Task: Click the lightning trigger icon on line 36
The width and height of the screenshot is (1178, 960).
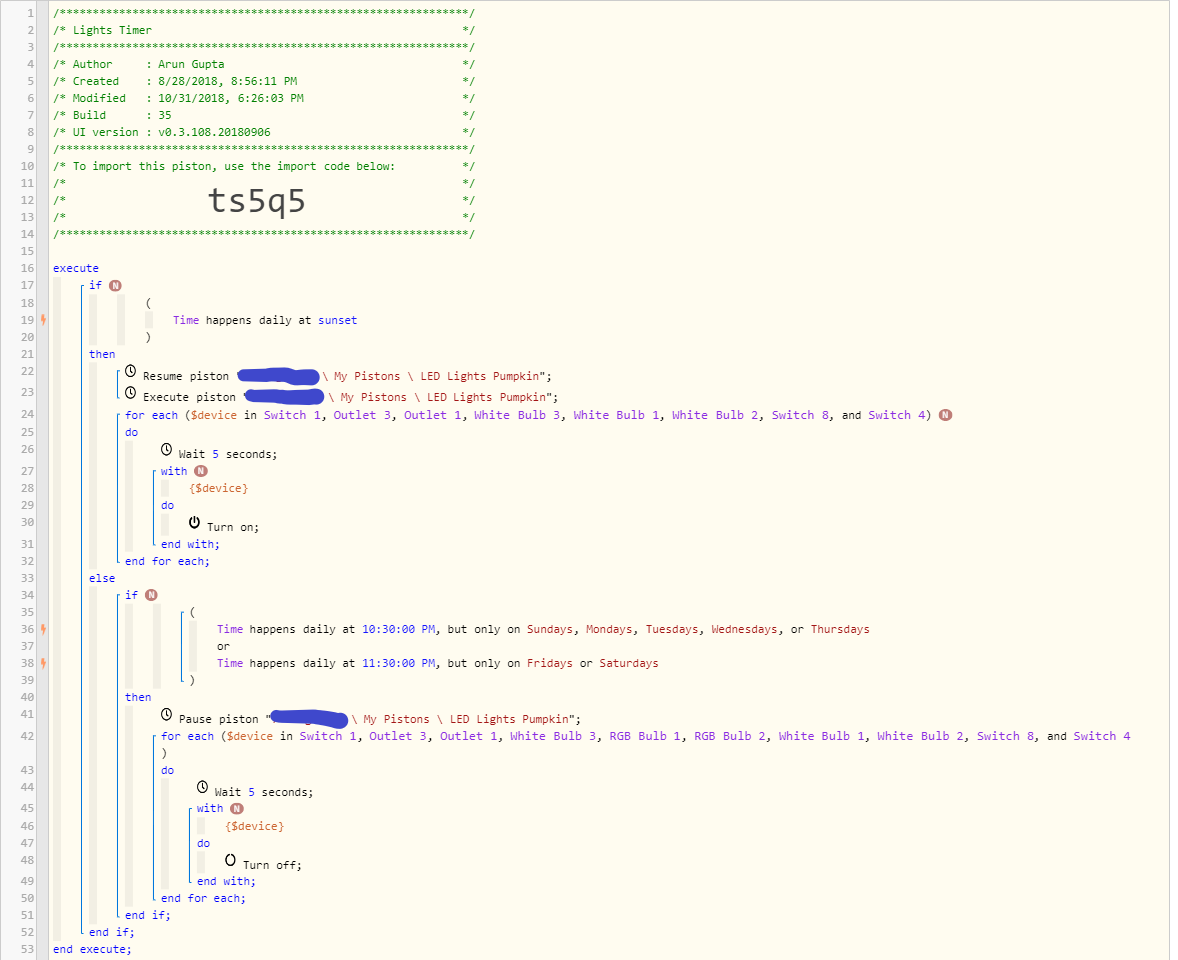Action: pos(44,629)
